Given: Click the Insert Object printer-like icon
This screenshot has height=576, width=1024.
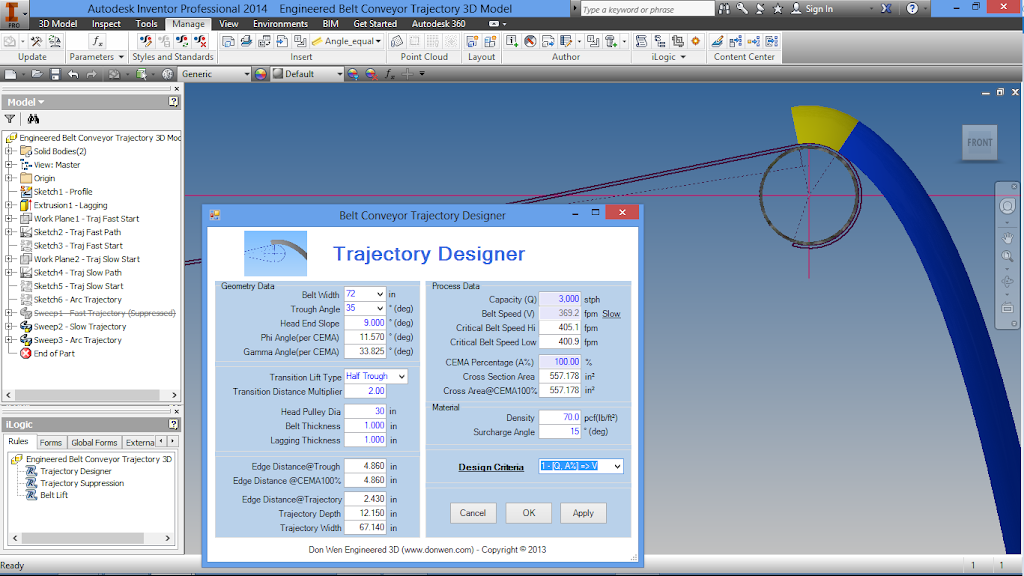Looking at the screenshot, I should [246, 41].
